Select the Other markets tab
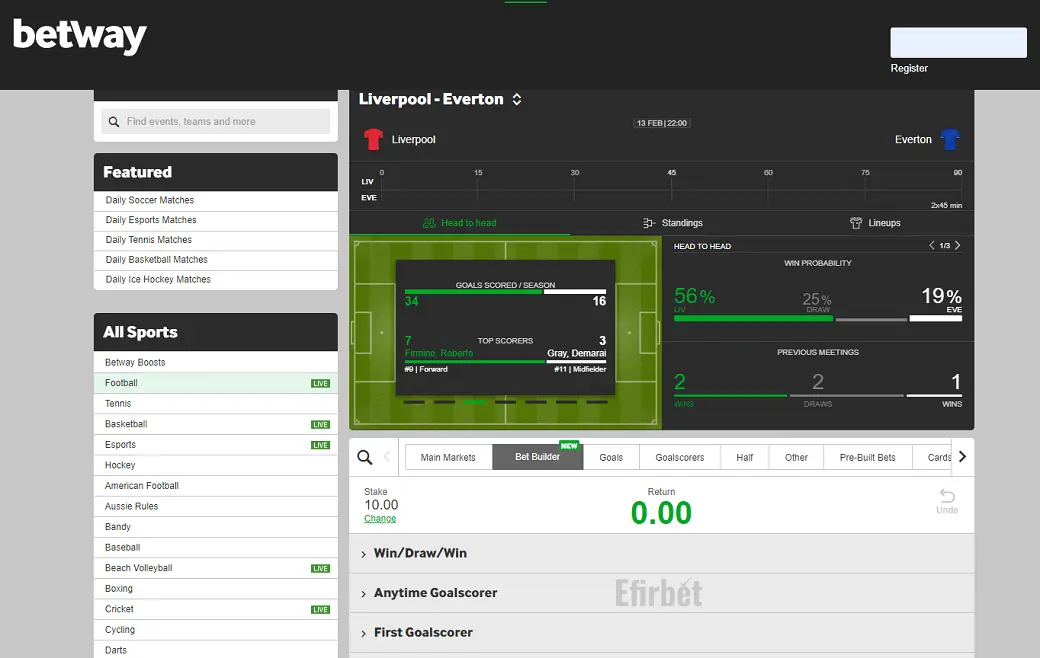The height and width of the screenshot is (658, 1040). pyautogui.click(x=797, y=457)
